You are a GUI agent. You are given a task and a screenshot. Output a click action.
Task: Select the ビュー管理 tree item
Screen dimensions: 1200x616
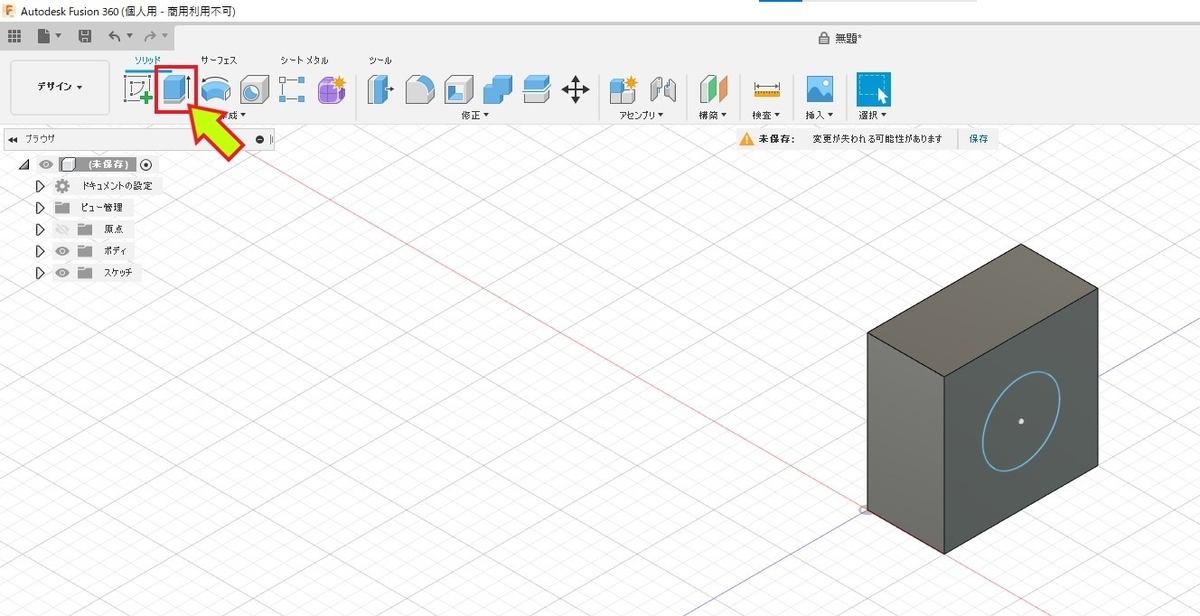(x=101, y=208)
